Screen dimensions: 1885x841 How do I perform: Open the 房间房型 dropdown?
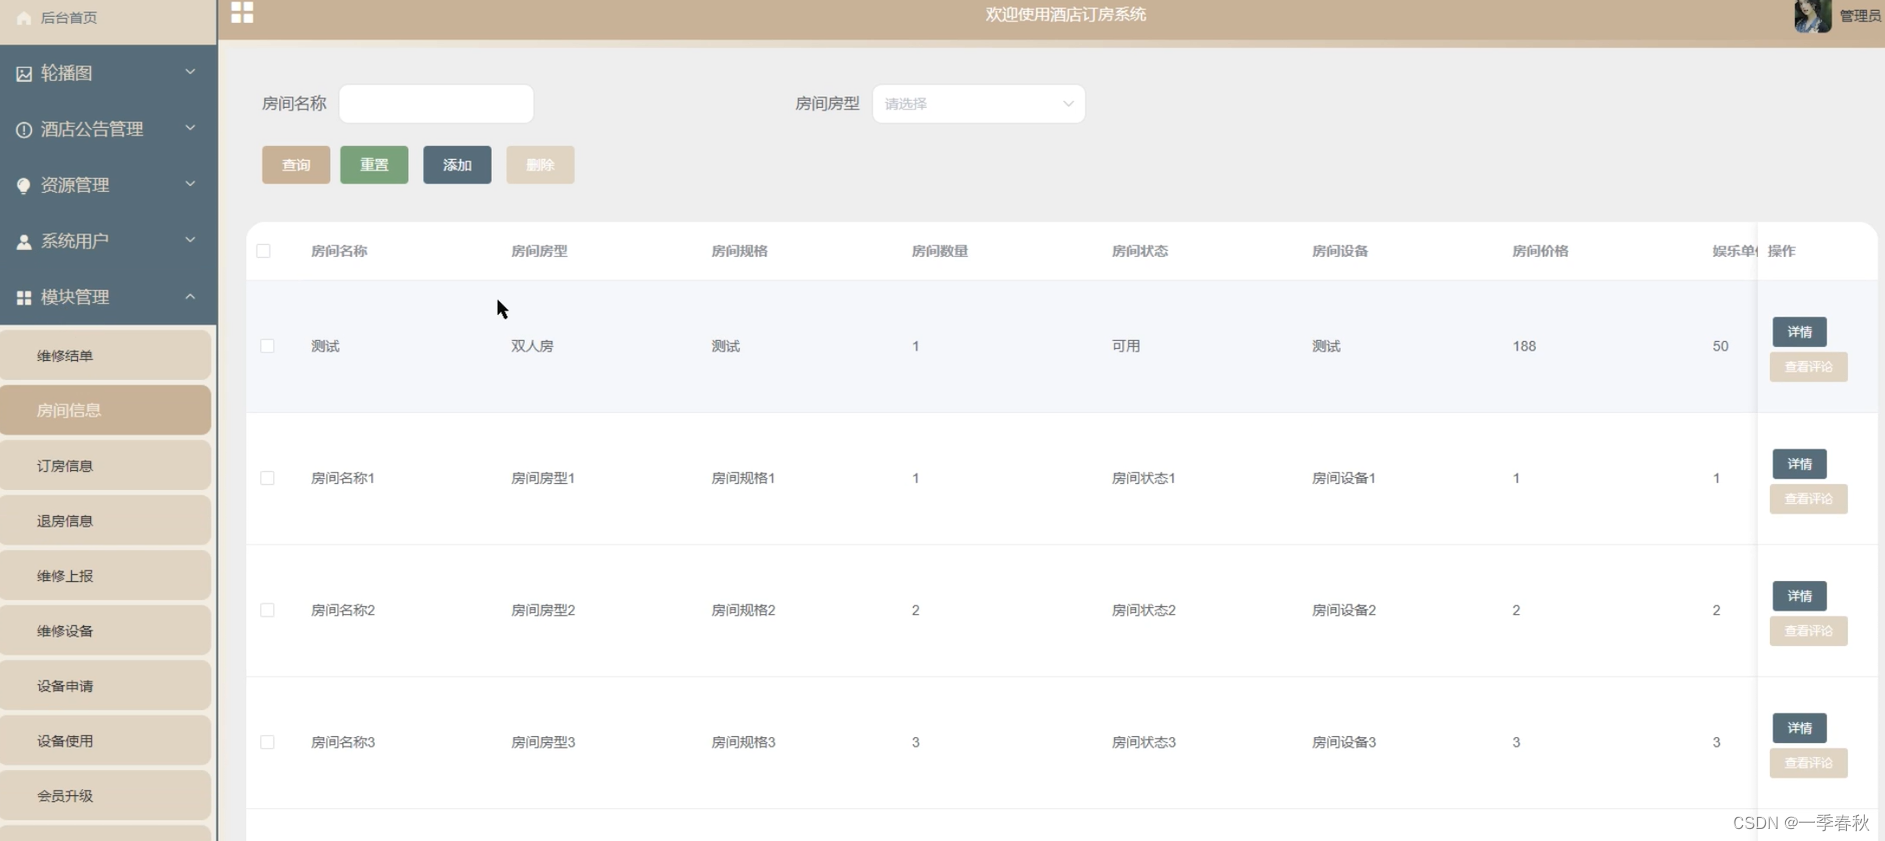click(978, 104)
